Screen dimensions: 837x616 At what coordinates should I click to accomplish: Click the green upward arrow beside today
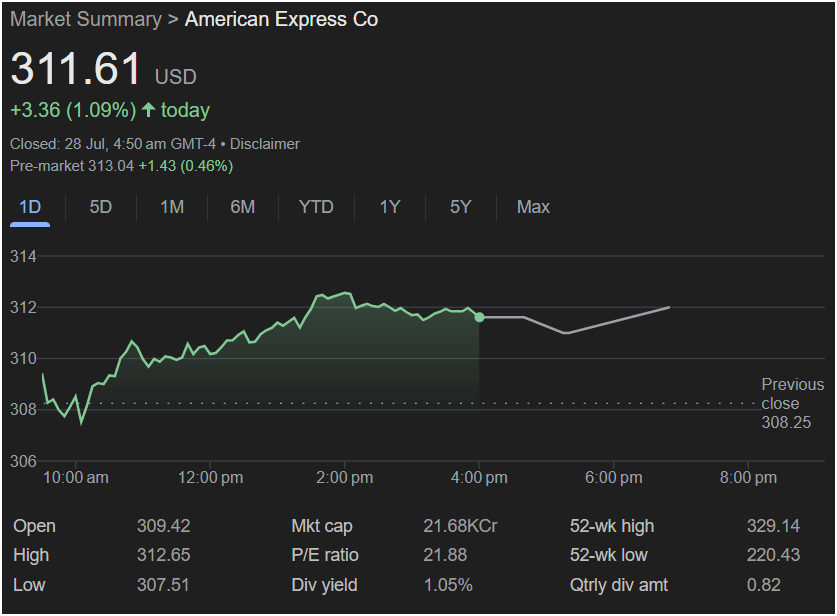coord(148,110)
